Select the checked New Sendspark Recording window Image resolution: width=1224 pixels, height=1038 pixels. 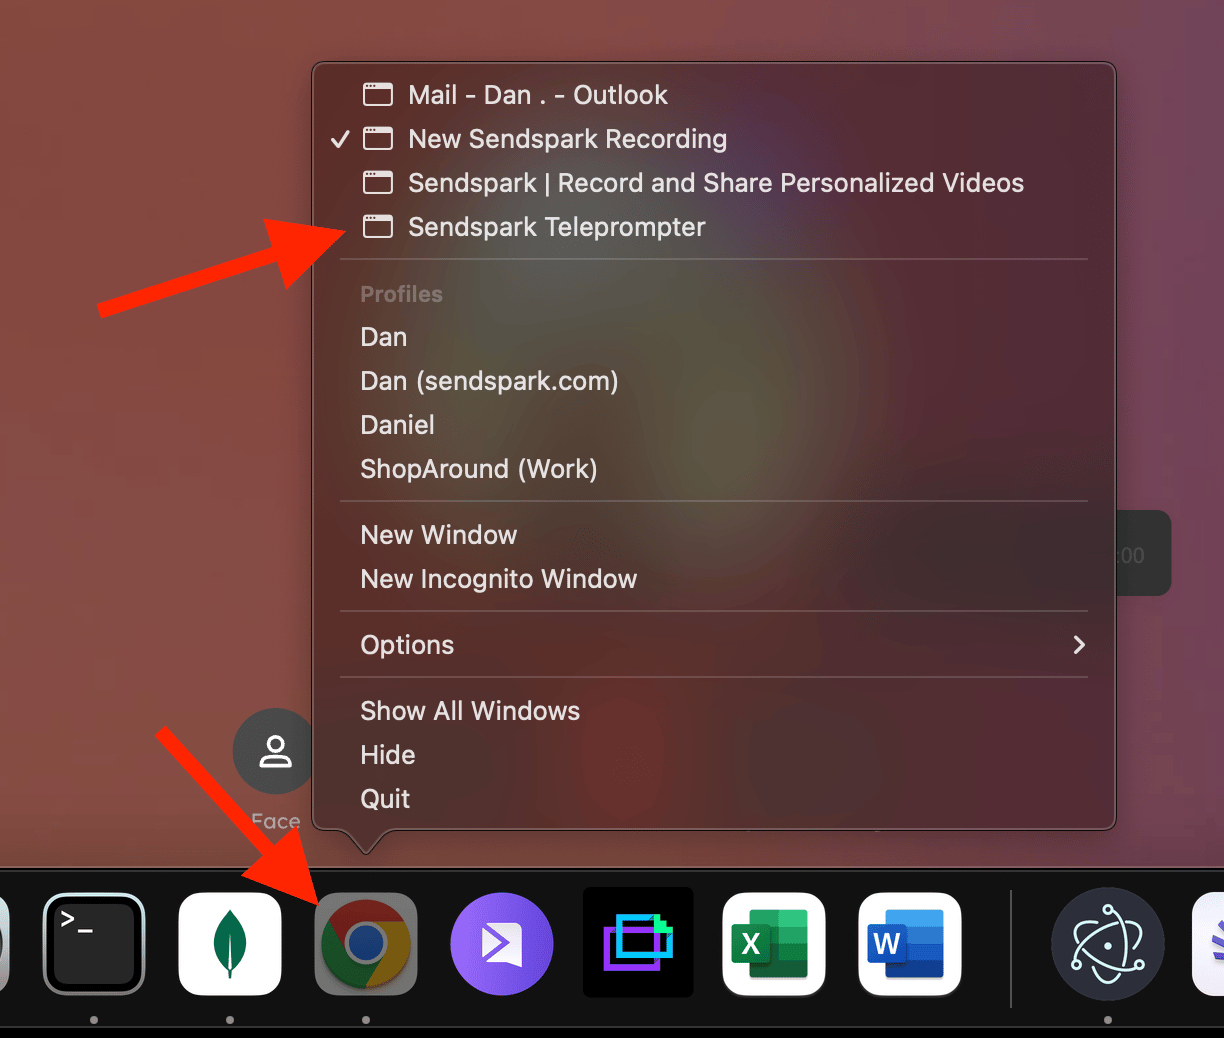pyautogui.click(x=714, y=139)
